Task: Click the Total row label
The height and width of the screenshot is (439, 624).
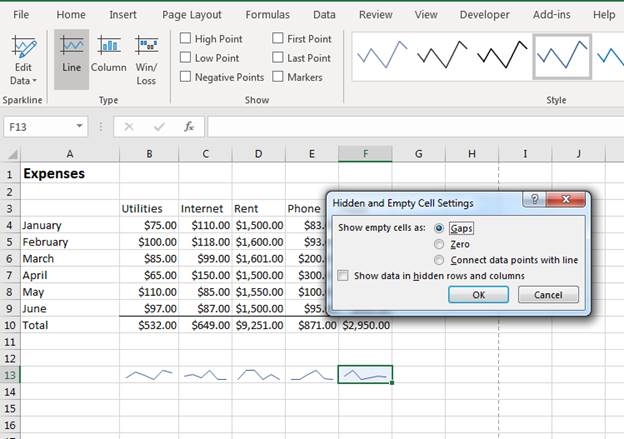Action: [70, 325]
